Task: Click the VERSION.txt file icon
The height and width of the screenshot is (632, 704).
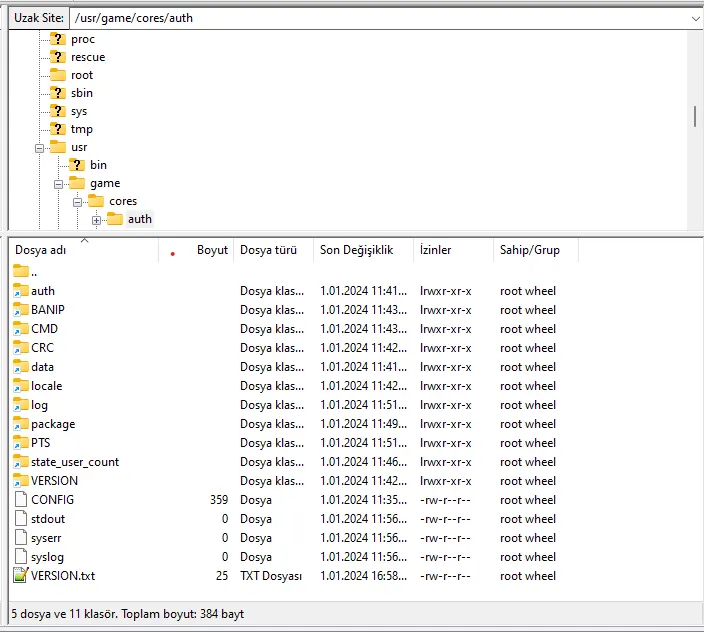Action: (21, 575)
